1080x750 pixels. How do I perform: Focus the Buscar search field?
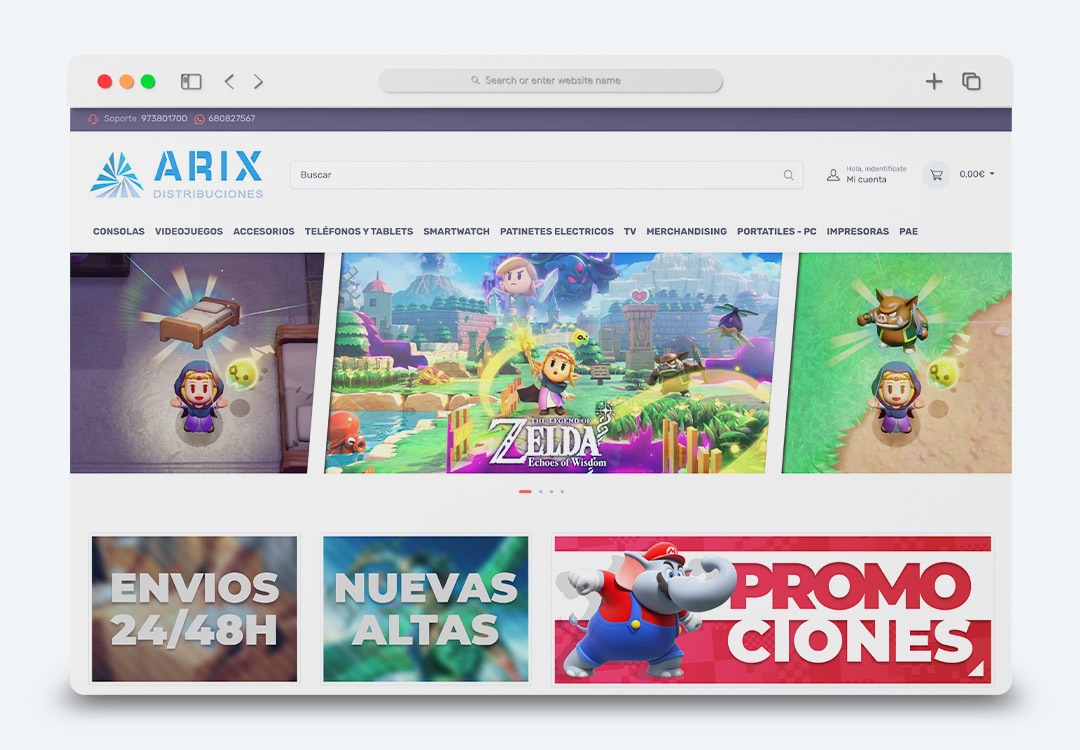[546, 175]
